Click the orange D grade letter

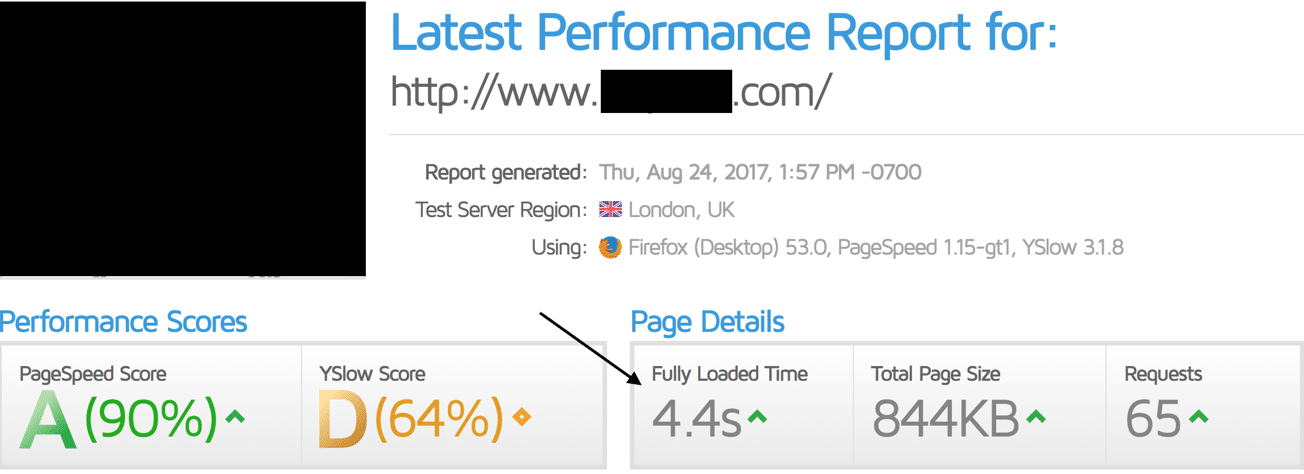coord(343,418)
